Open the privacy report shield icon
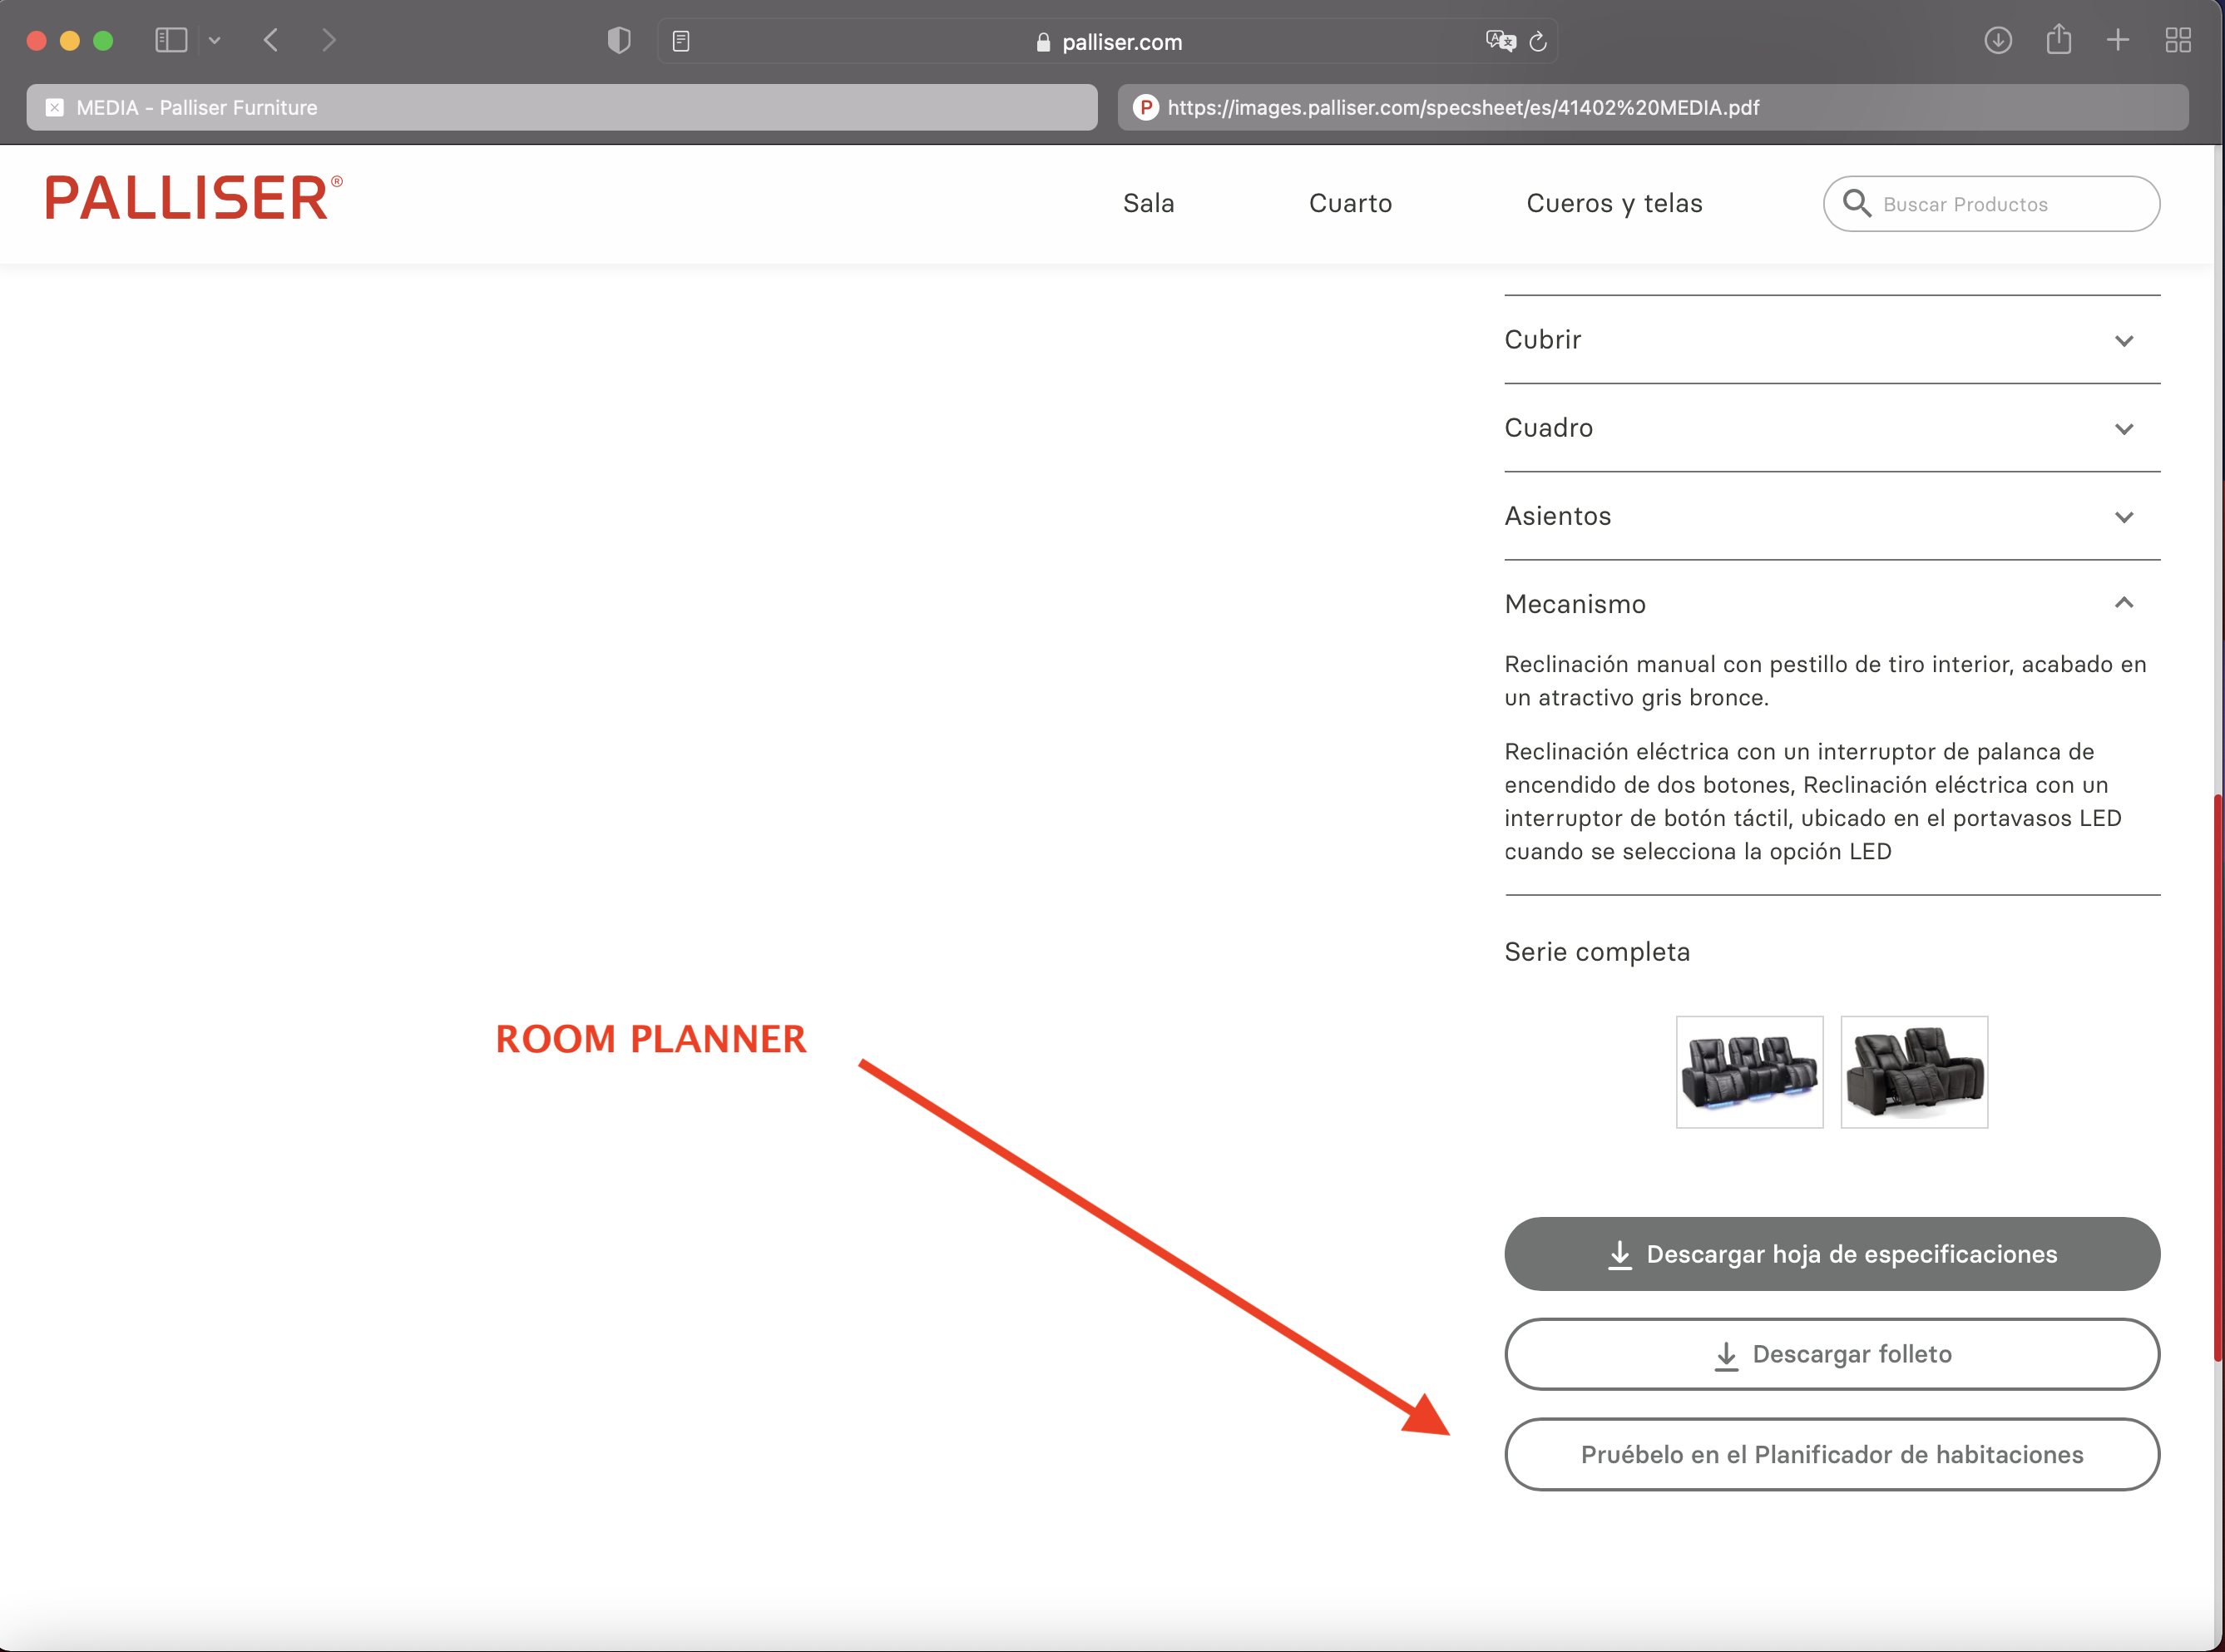Viewport: 2225px width, 1652px height. 619,40
